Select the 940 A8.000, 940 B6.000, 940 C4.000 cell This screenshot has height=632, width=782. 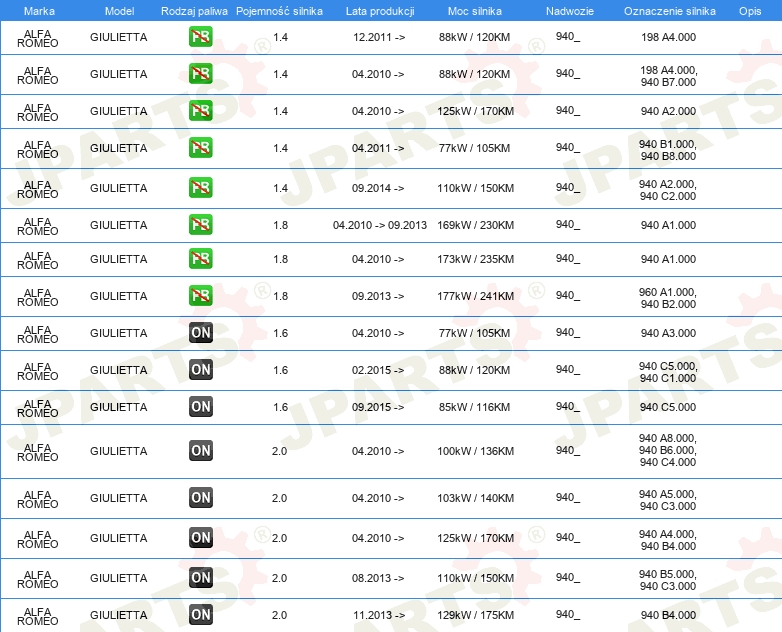[668, 450]
